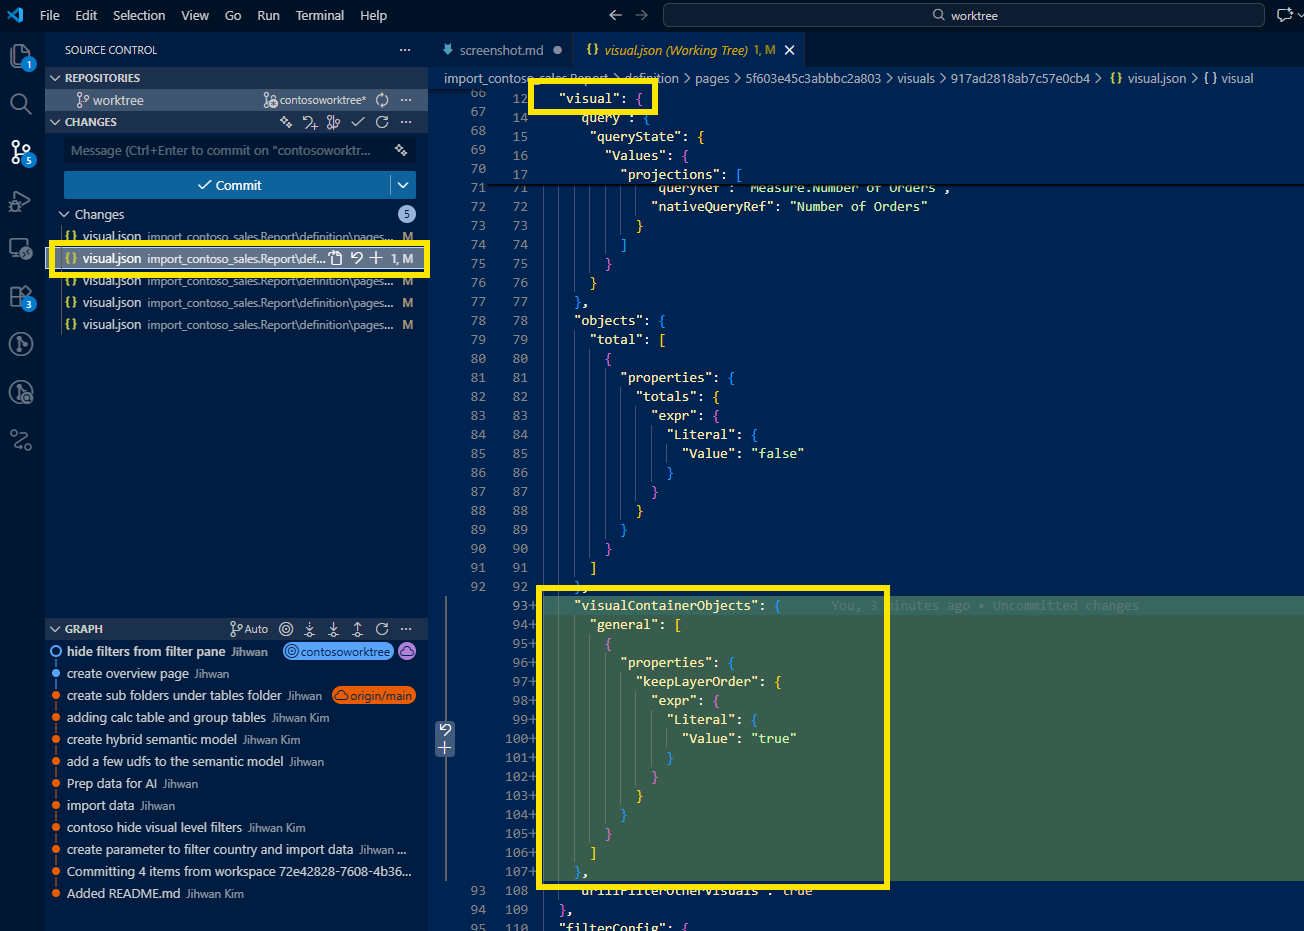
Task: Open CHANGES header more actions ellipsis
Action: coord(406,122)
